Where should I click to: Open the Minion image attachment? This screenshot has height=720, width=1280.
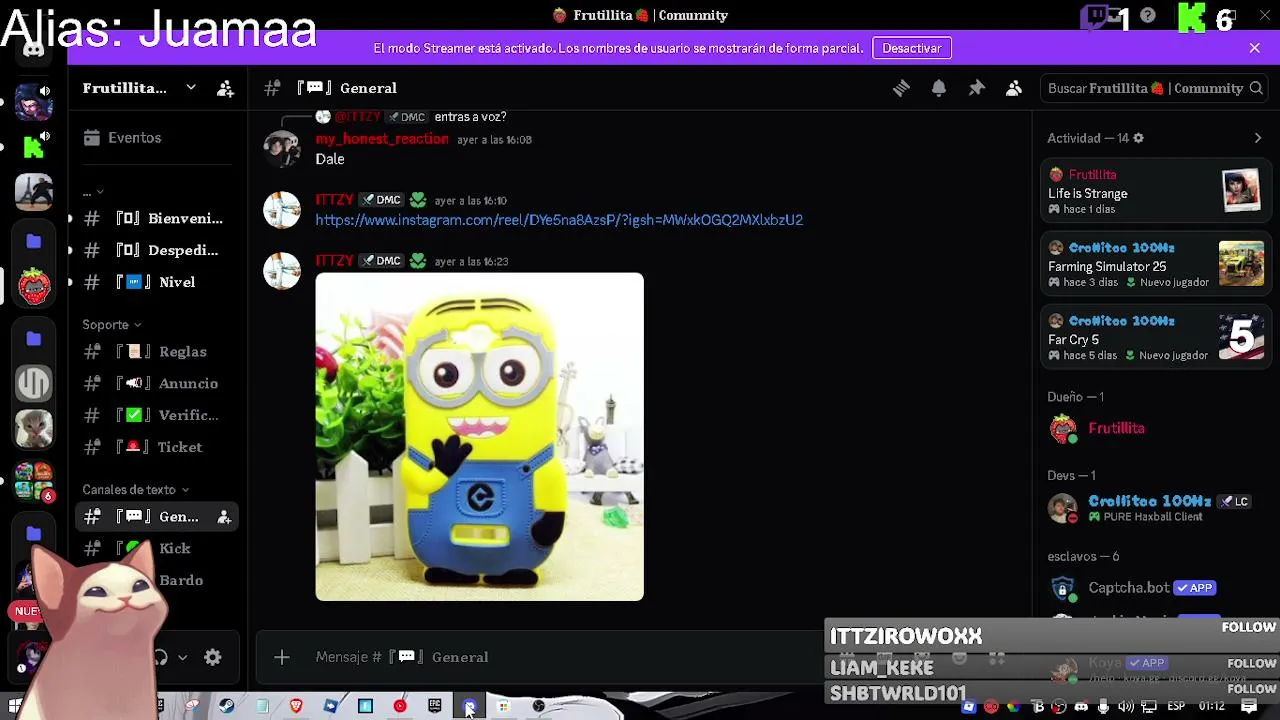[x=479, y=437]
